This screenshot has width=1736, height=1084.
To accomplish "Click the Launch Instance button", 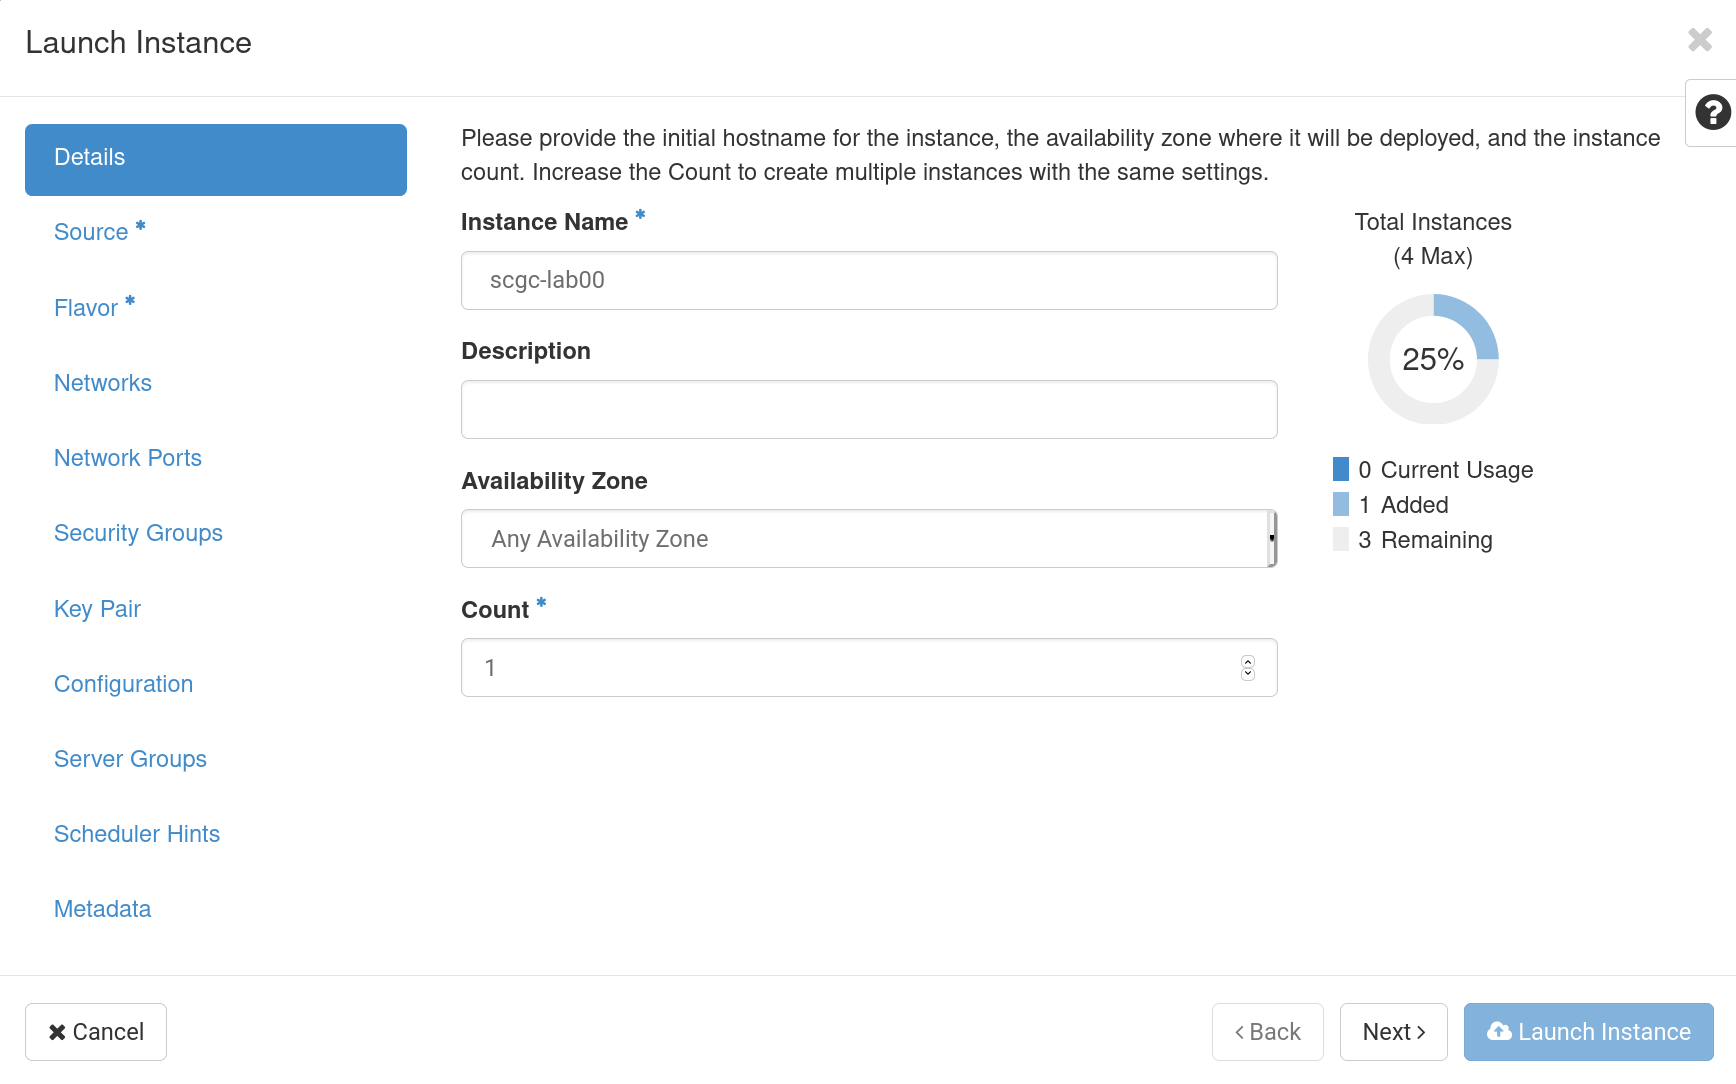I will [x=1588, y=1032].
